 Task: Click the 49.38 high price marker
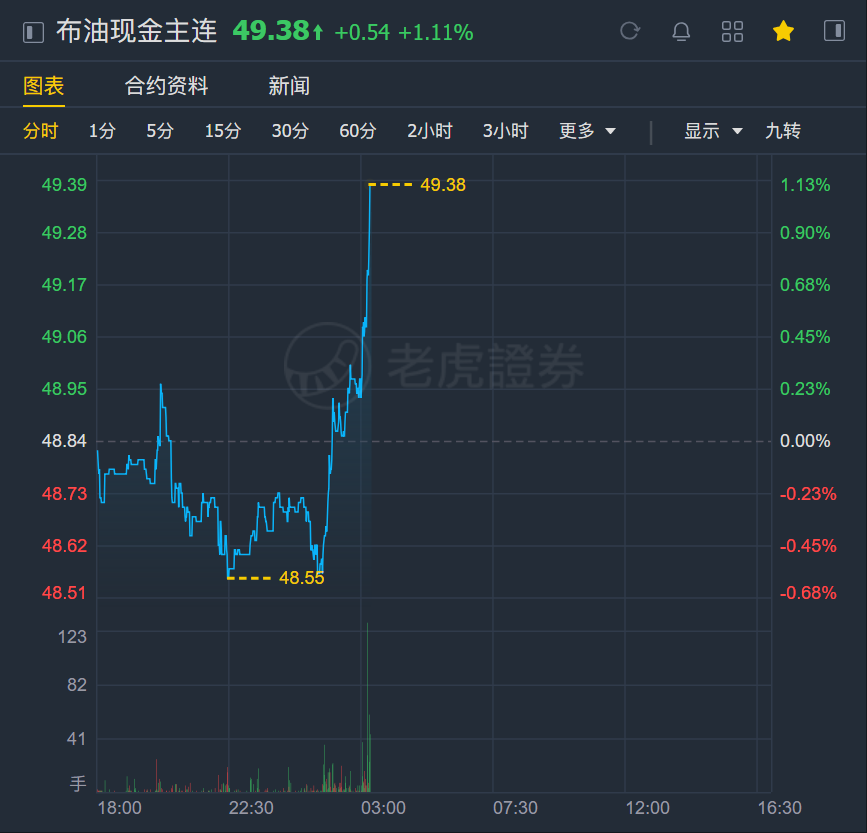pos(442,185)
